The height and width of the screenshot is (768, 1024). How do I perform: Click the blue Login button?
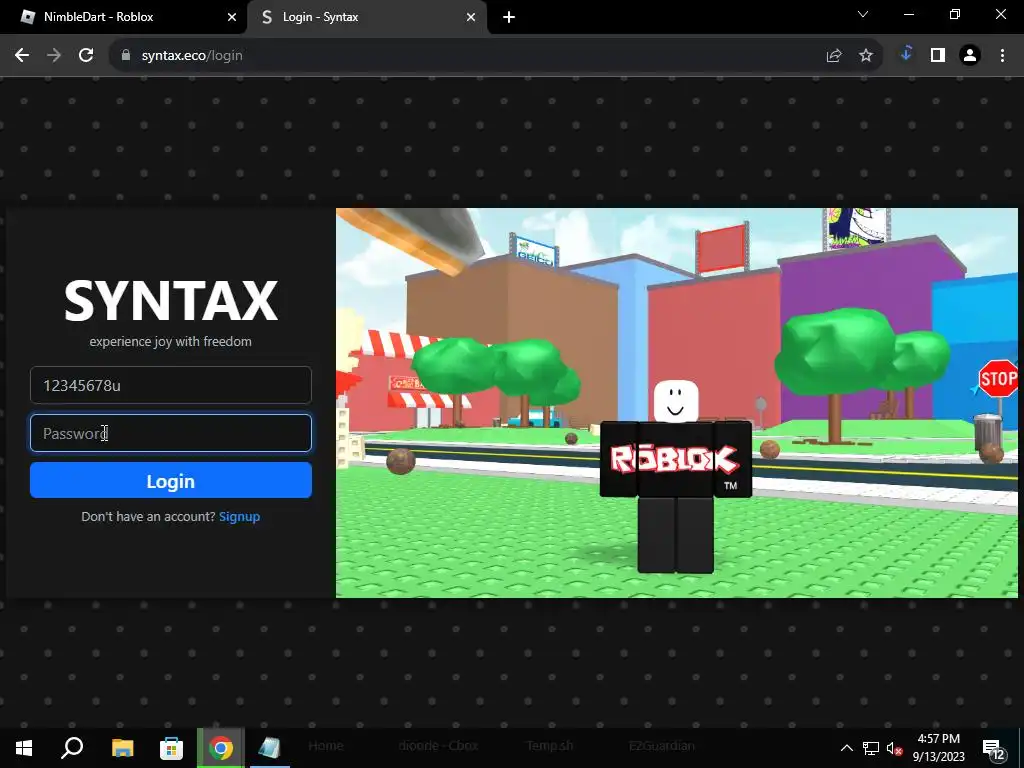170,481
